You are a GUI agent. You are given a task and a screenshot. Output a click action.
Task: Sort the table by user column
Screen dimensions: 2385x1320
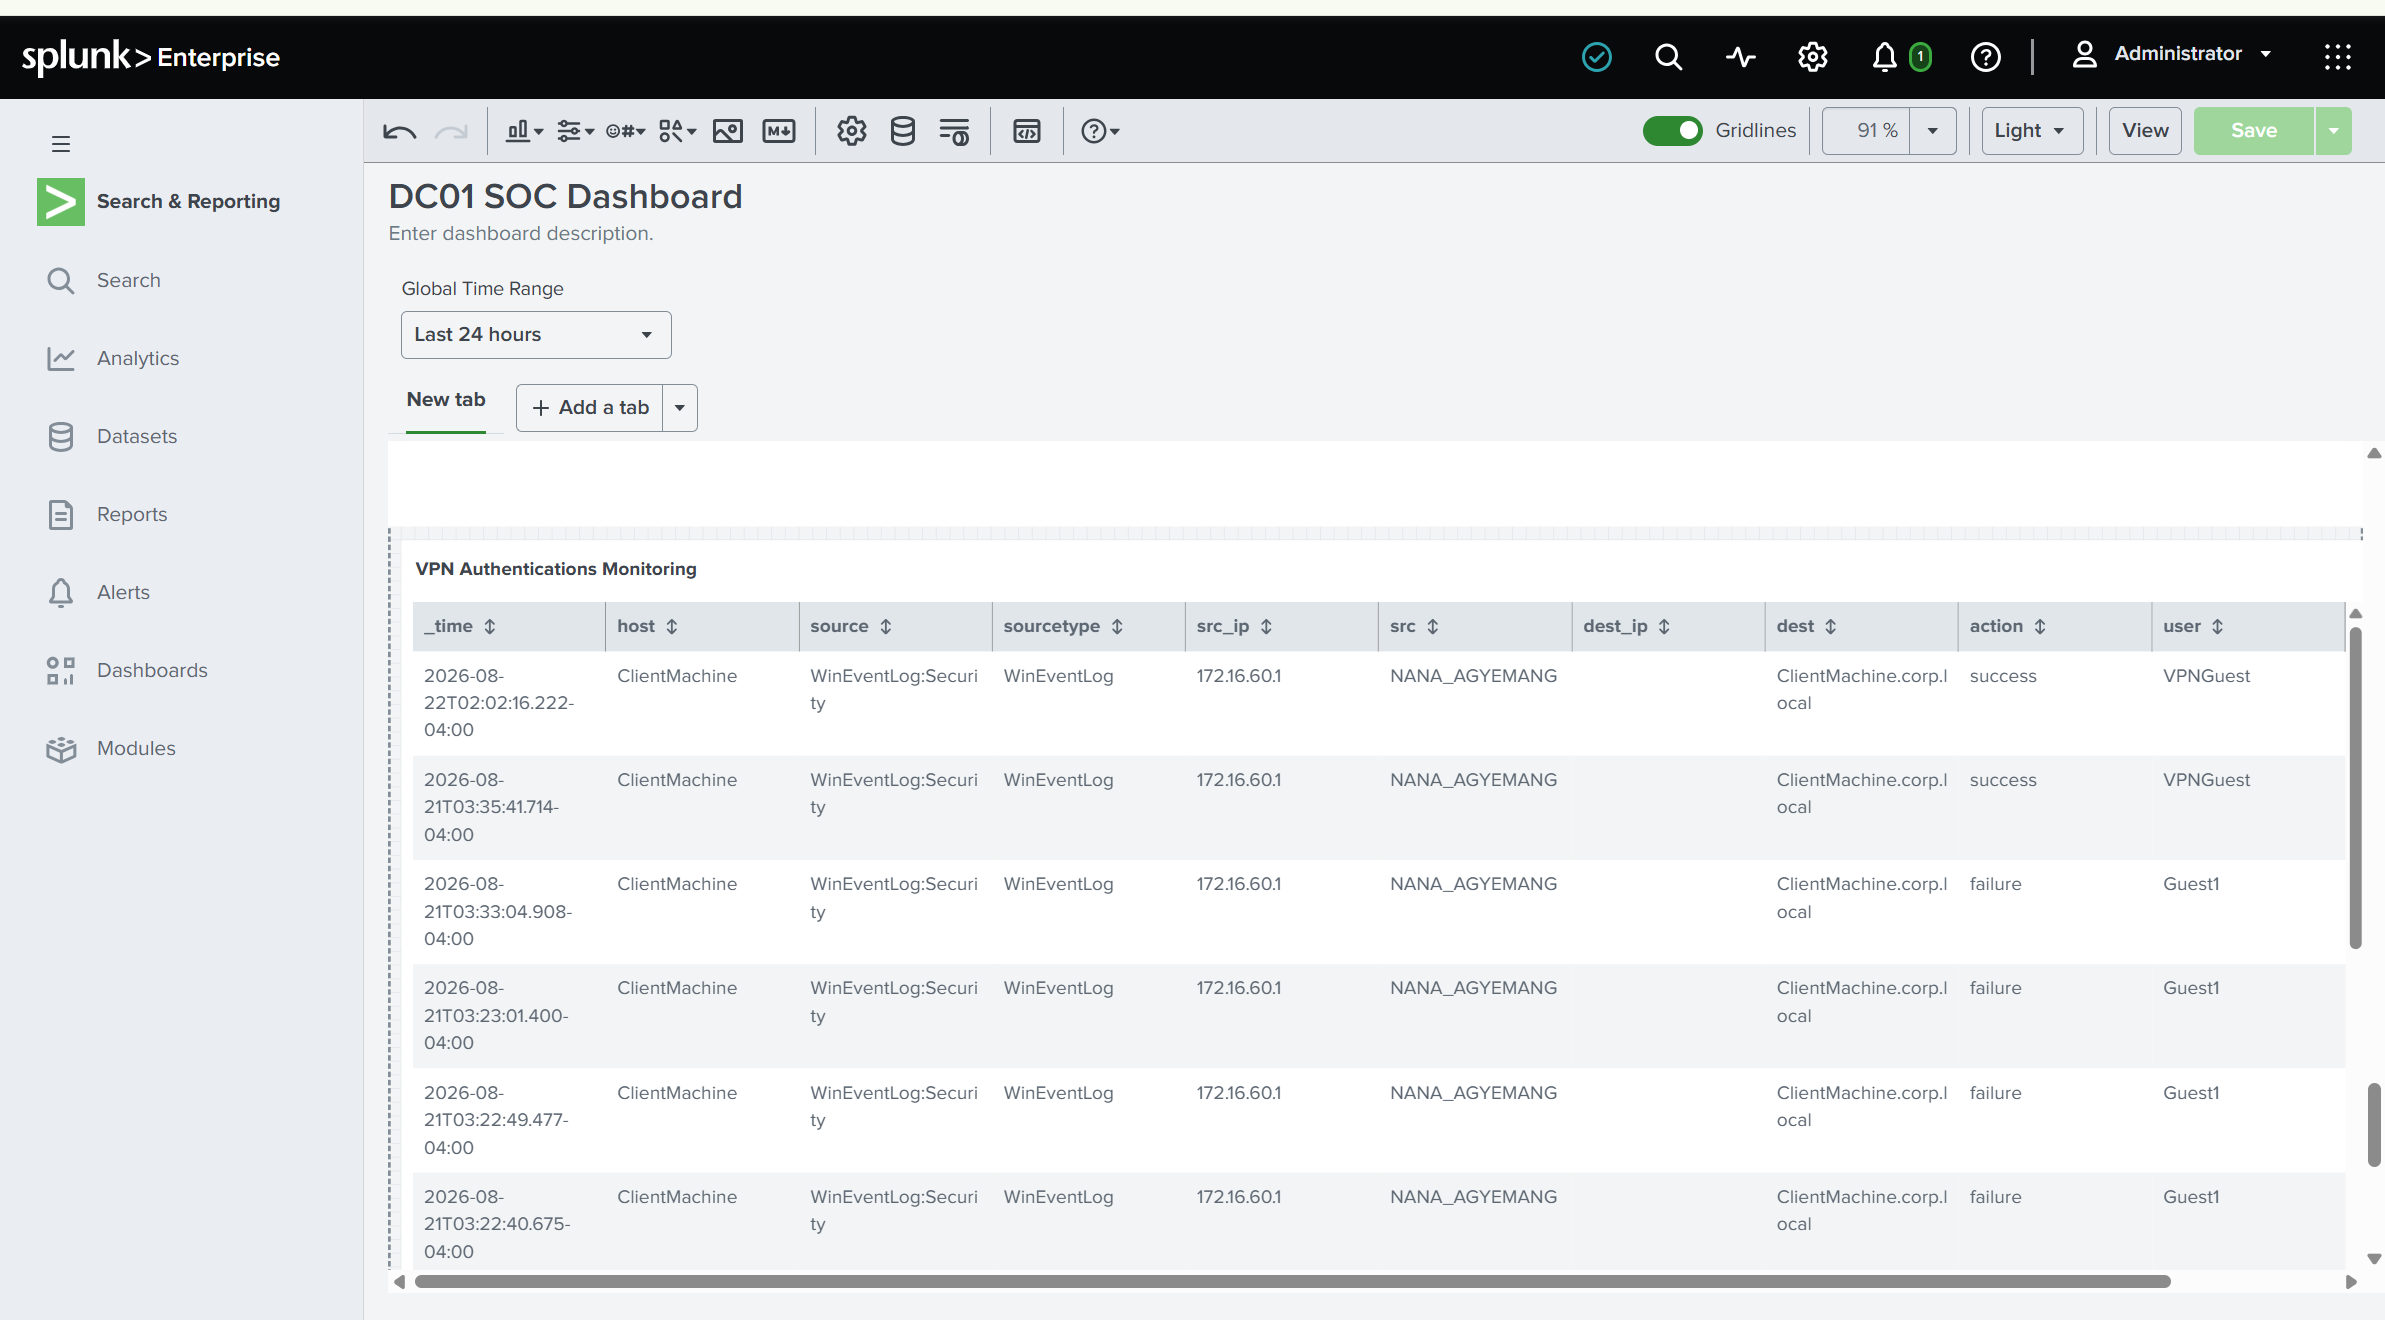click(2217, 626)
